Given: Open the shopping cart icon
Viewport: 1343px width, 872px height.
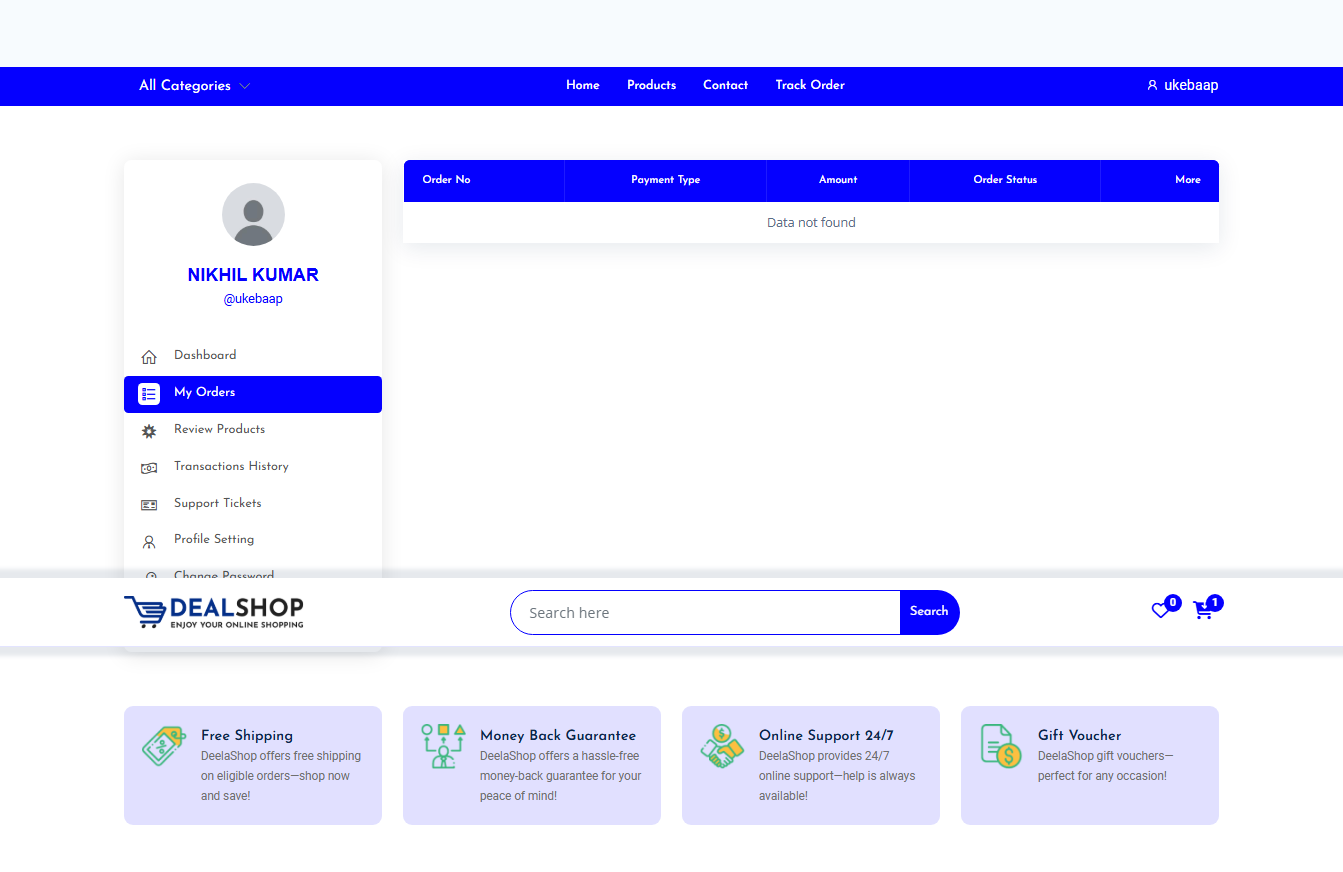Looking at the screenshot, I should (x=1202, y=610).
